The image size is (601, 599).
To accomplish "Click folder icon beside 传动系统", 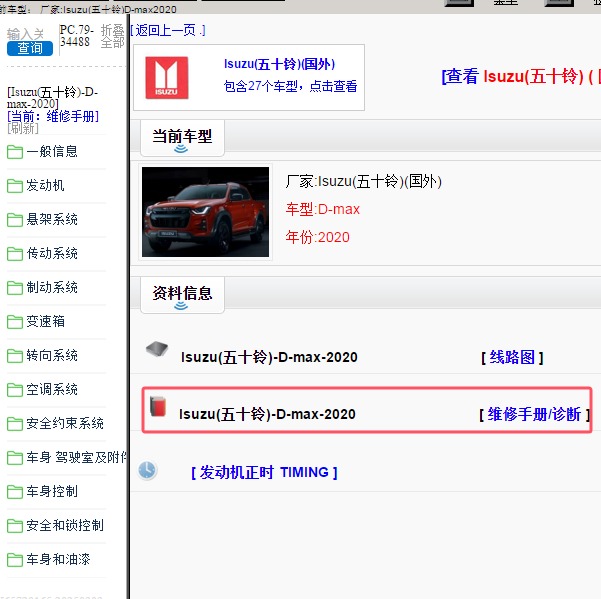I will (x=15, y=254).
